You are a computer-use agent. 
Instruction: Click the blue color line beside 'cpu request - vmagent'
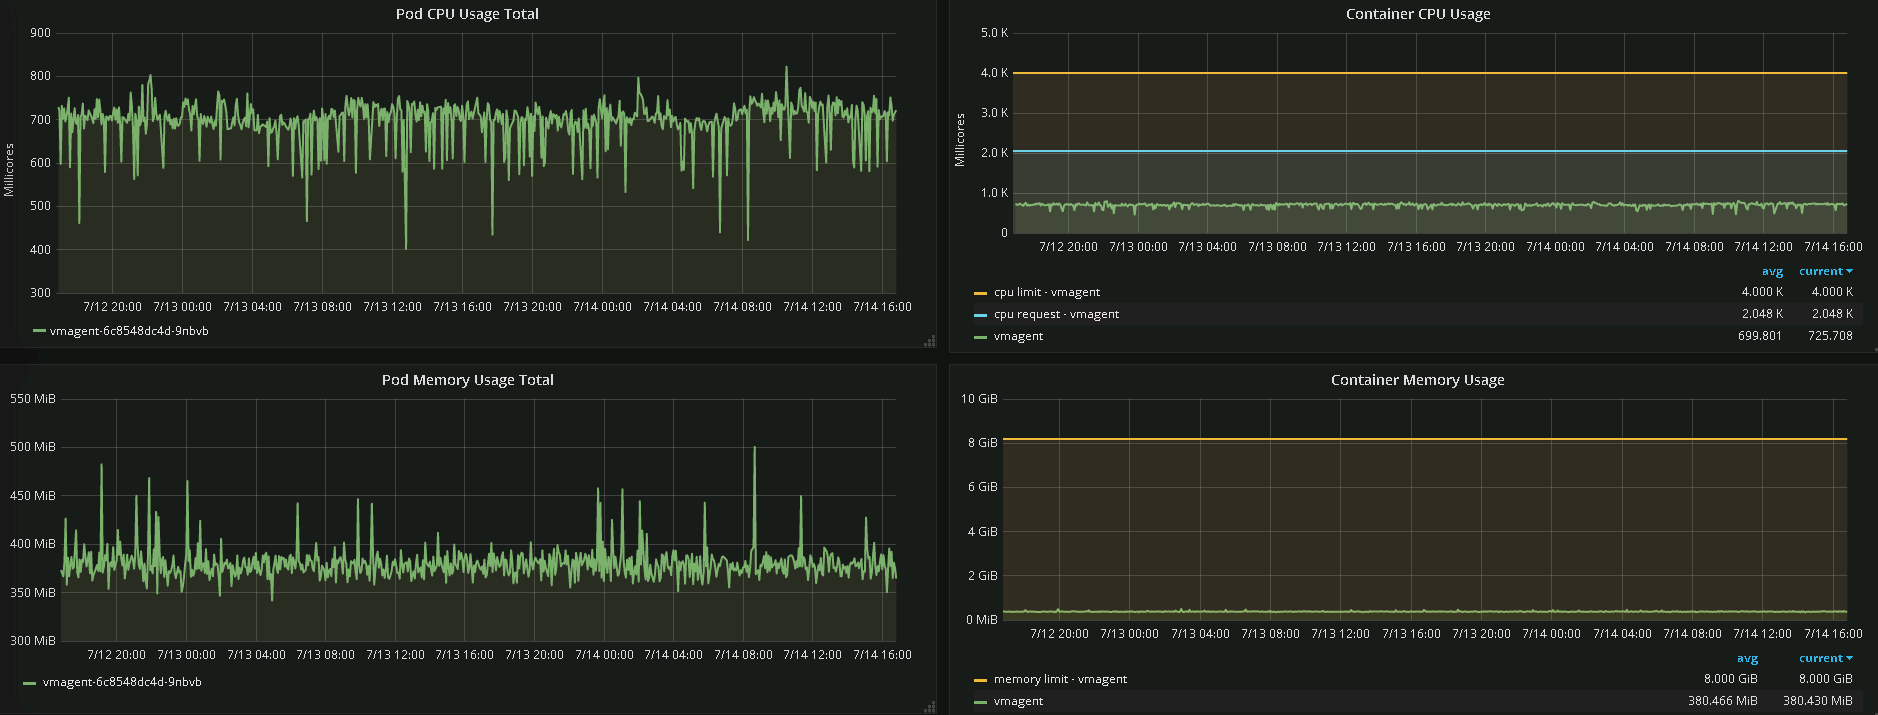[980, 315]
